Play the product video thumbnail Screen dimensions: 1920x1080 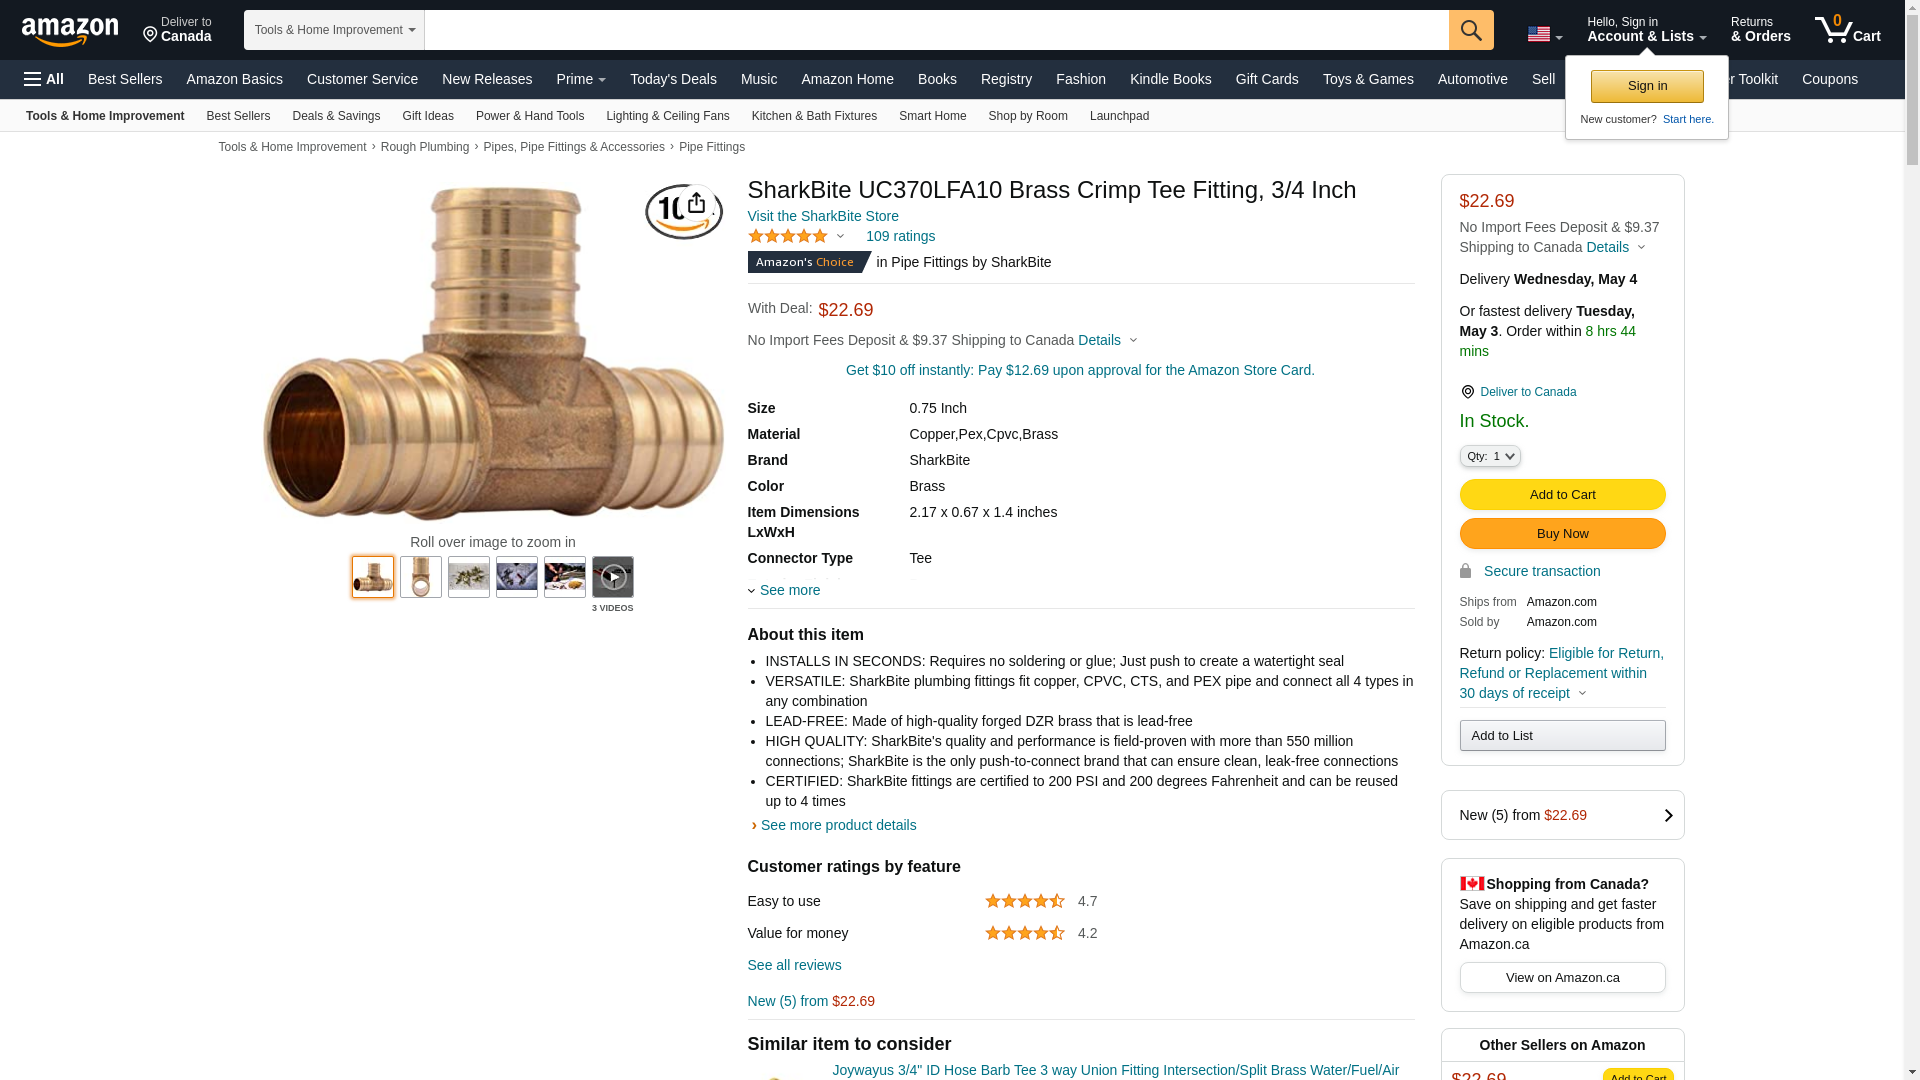[x=613, y=577]
